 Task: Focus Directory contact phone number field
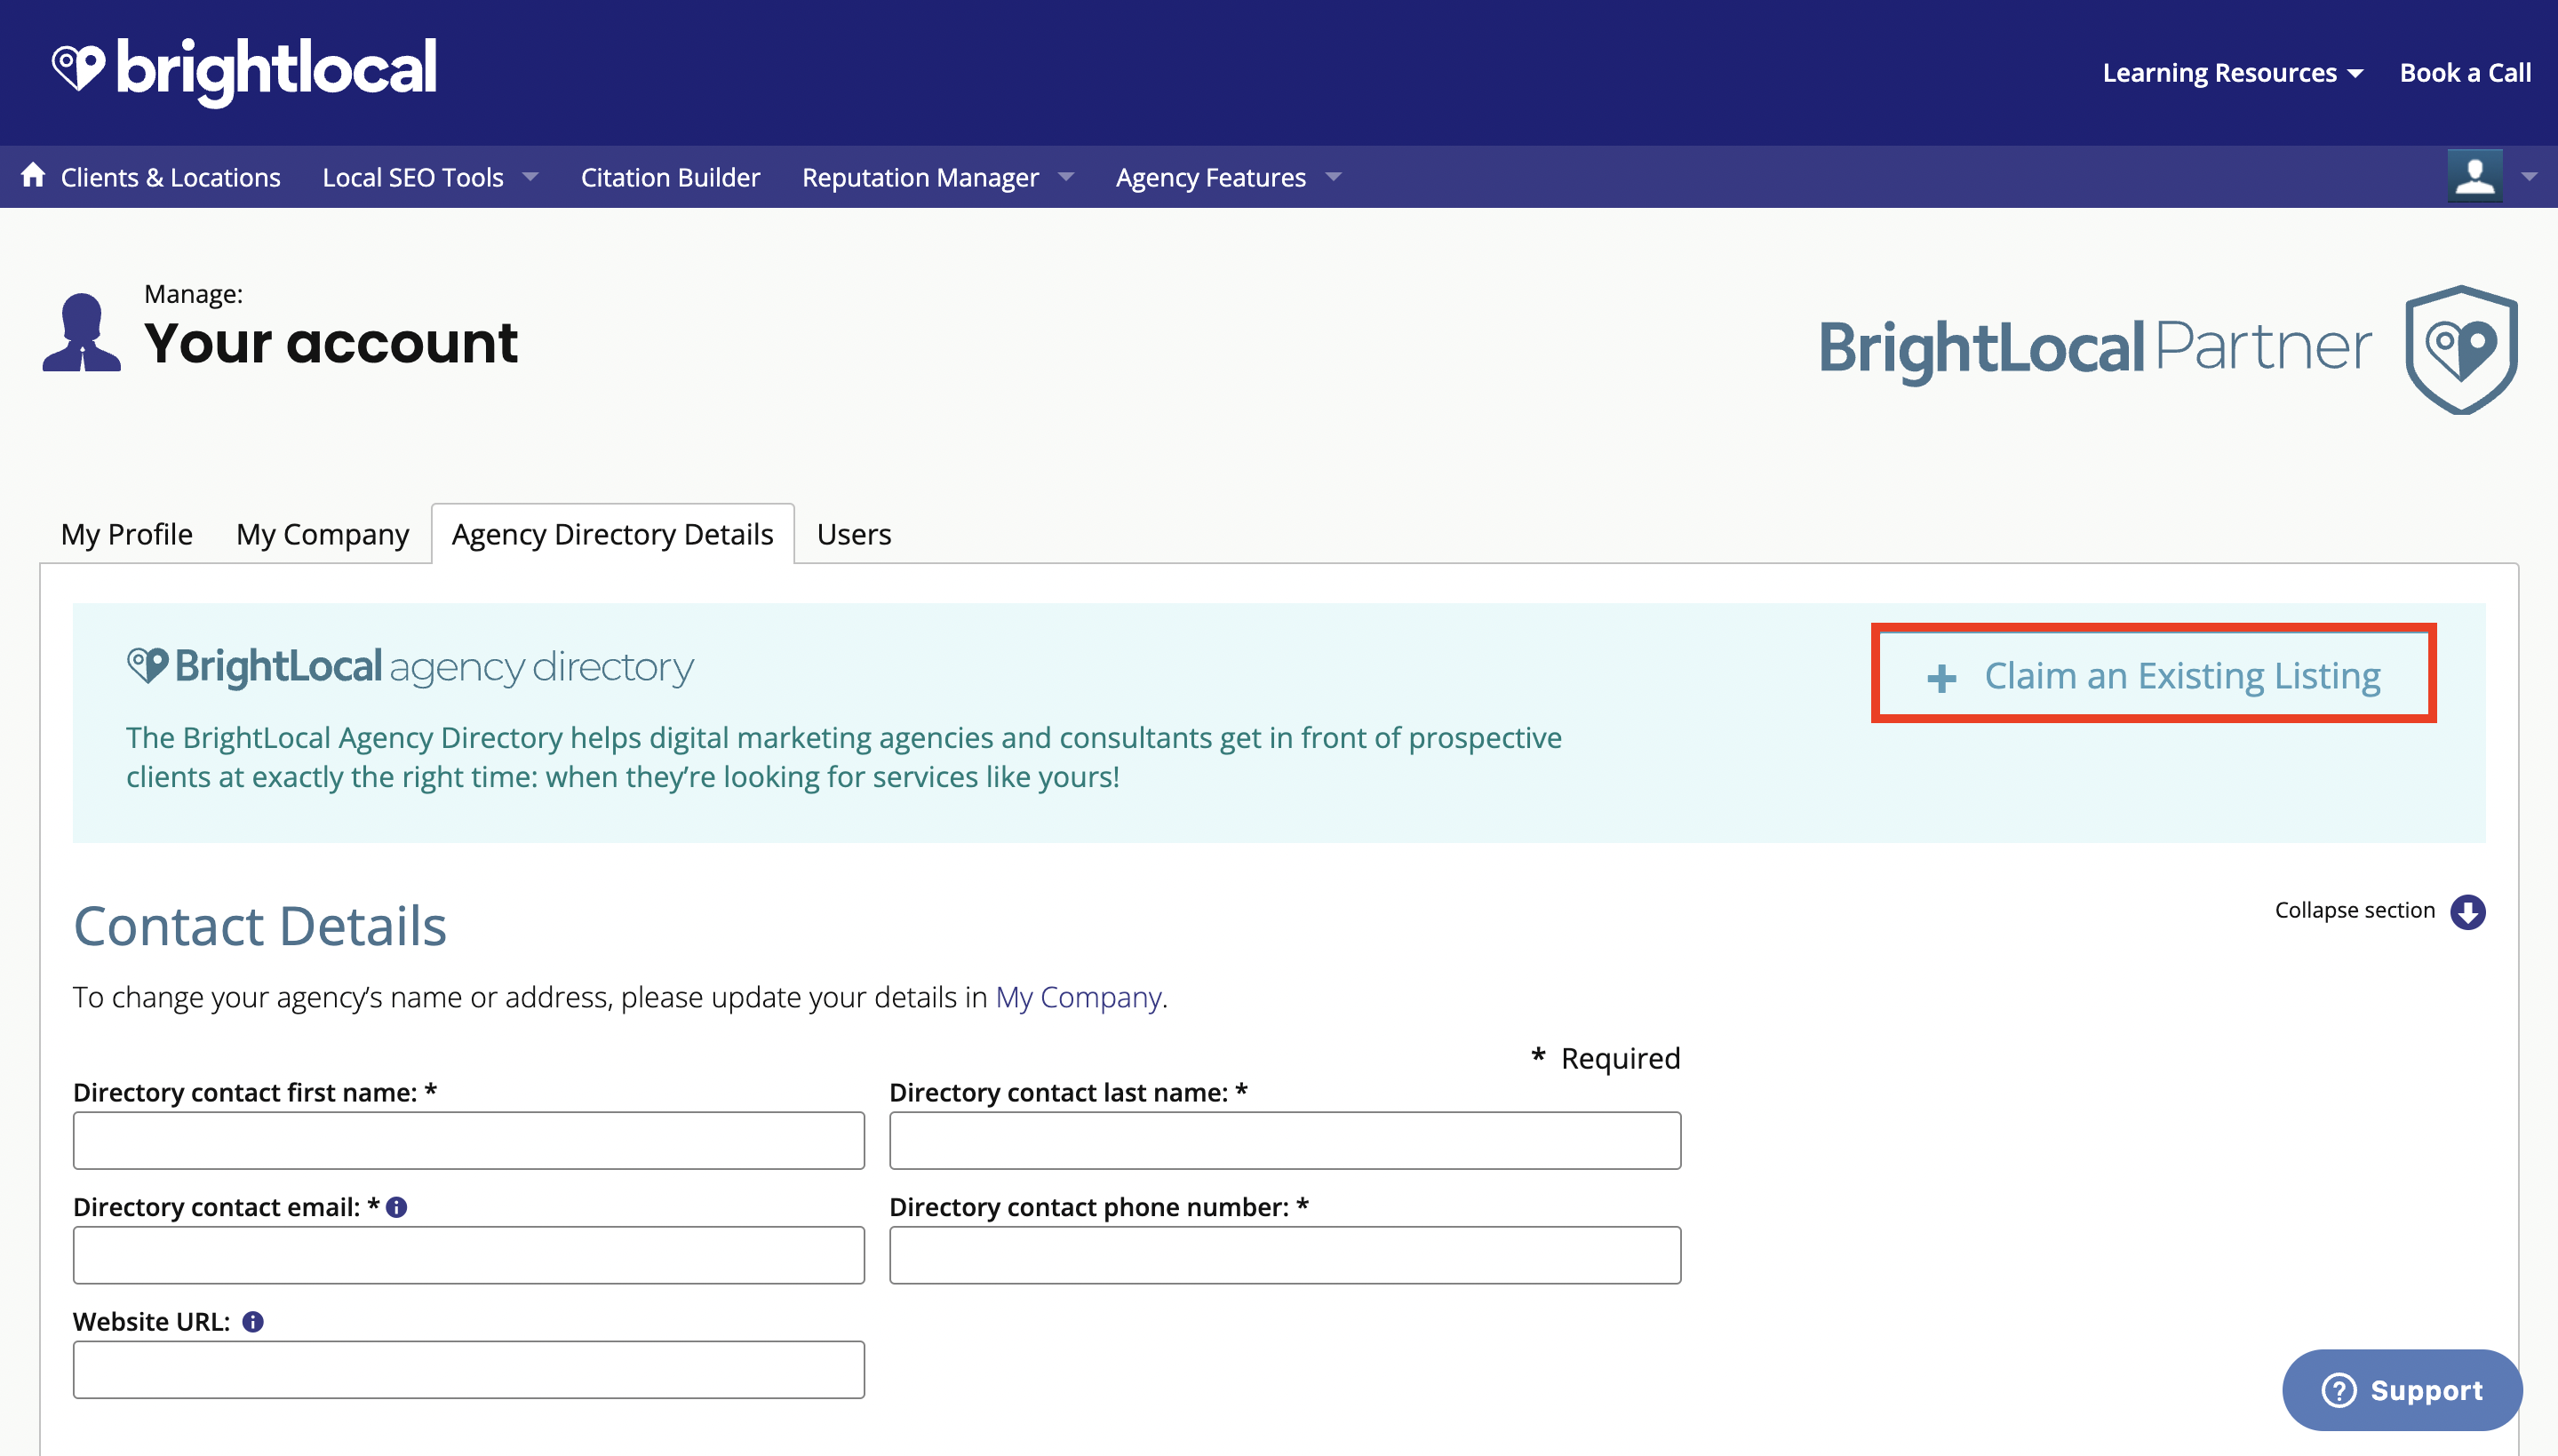(1285, 1255)
